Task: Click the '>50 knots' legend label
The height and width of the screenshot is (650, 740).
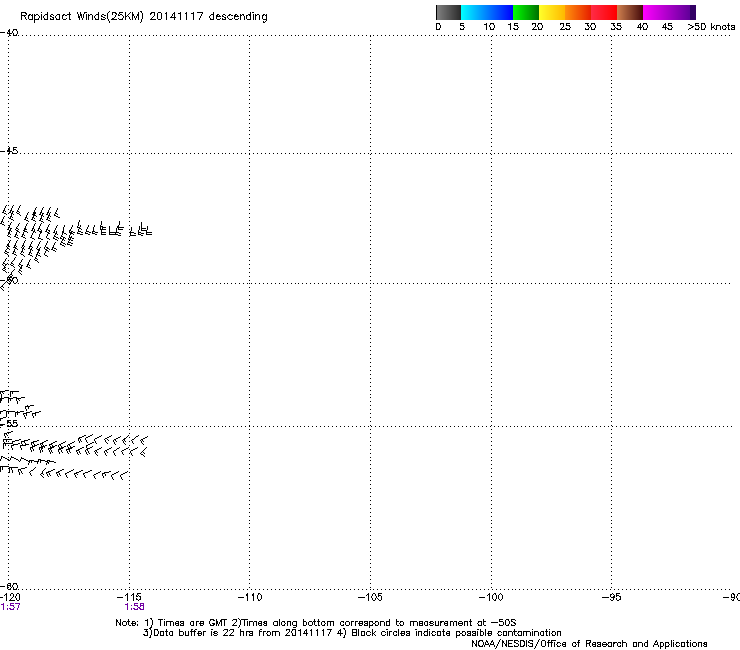Action: click(711, 27)
